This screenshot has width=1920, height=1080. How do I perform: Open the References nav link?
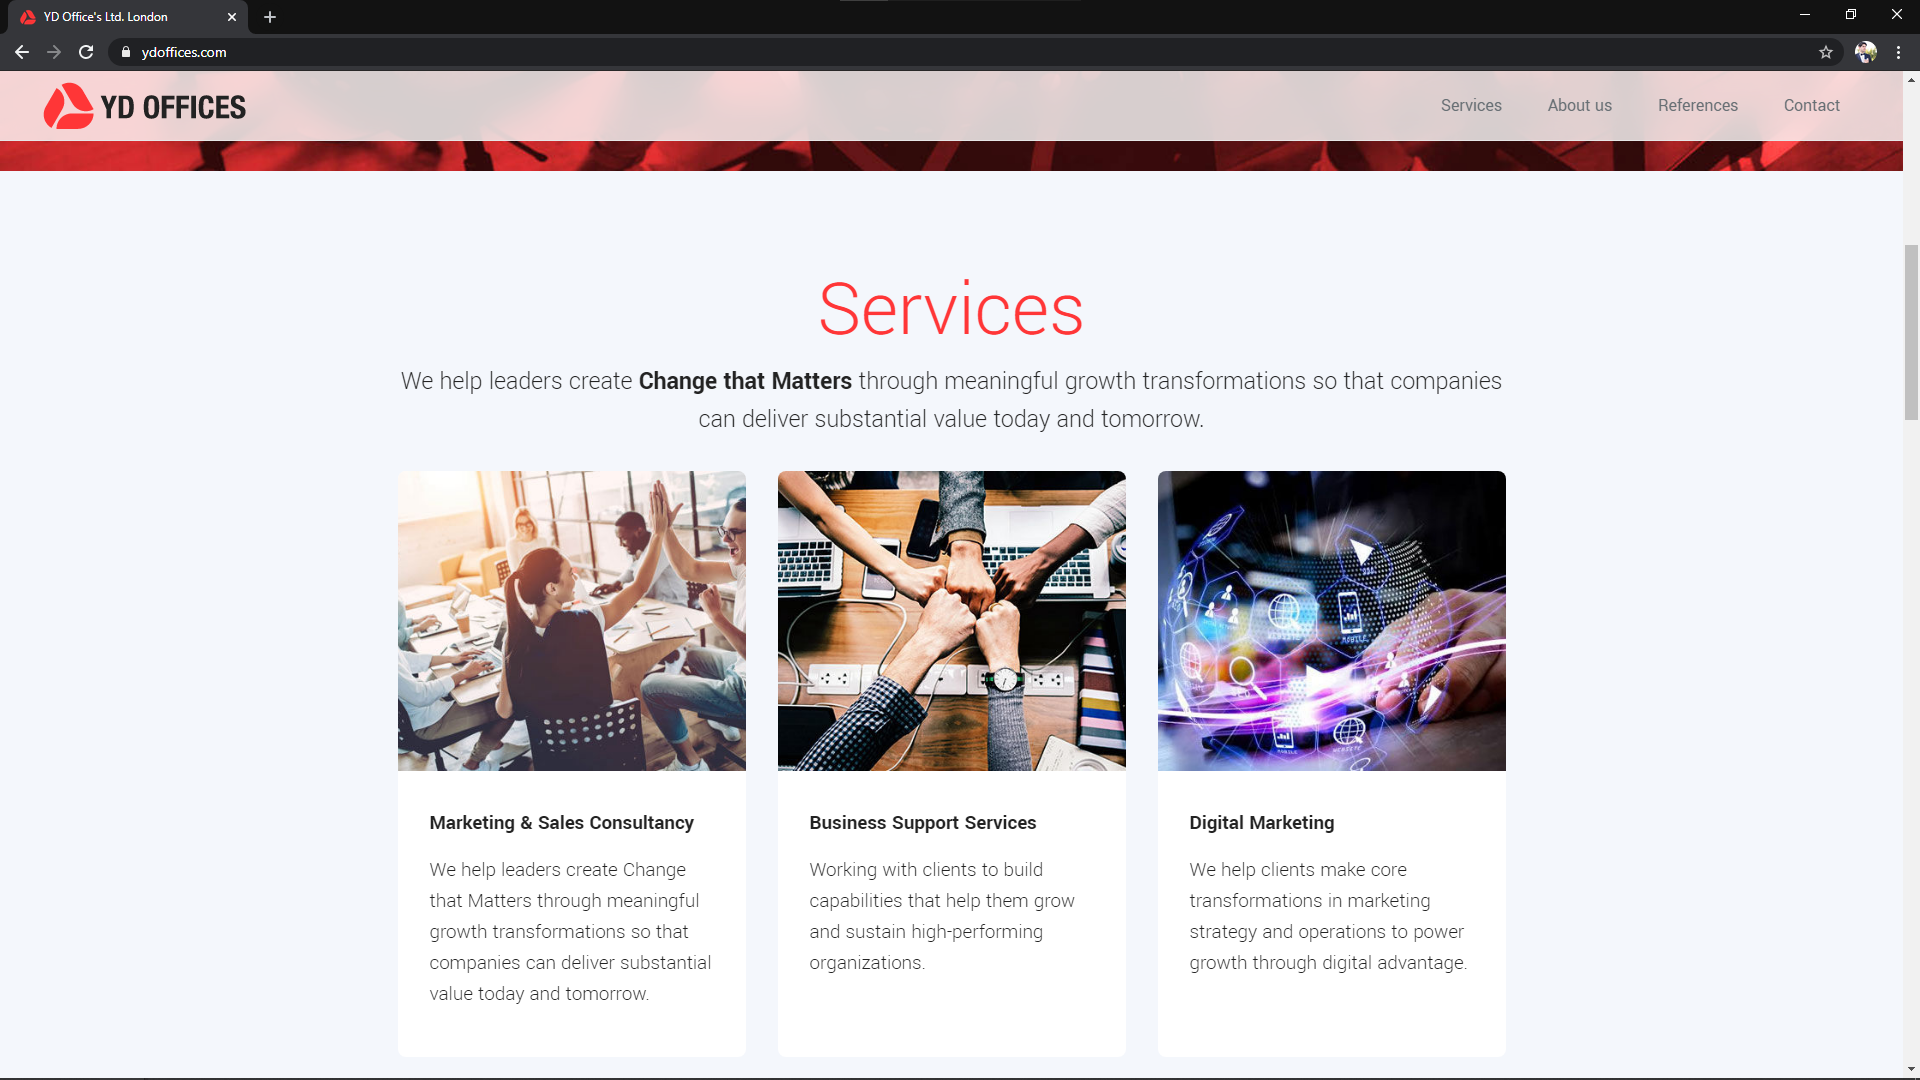tap(1698, 105)
